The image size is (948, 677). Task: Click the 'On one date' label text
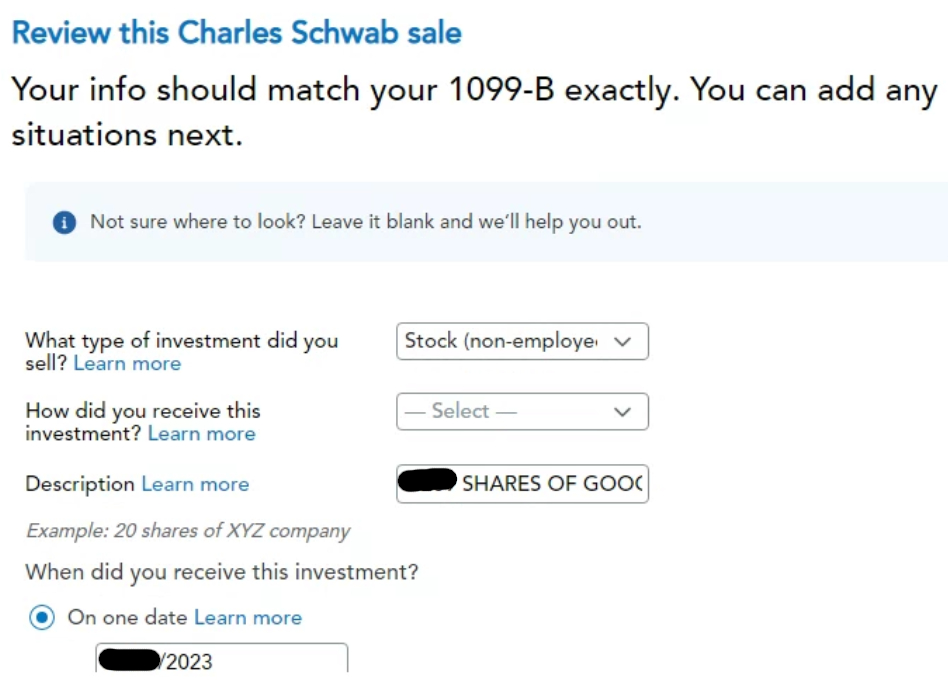[x=128, y=617]
